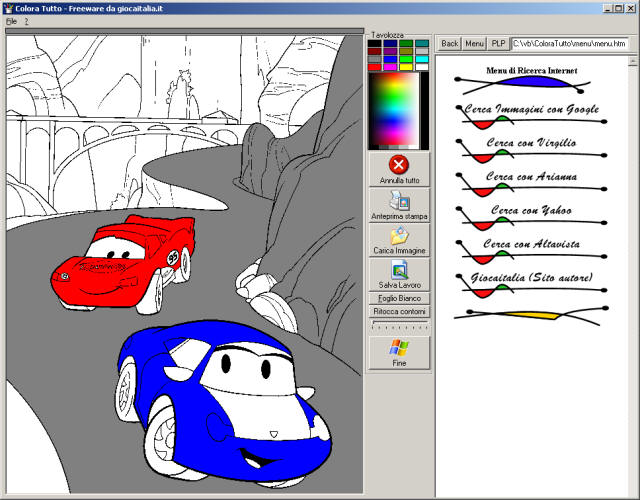Image resolution: width=640 pixels, height=500 pixels.
Task: Open the File menu
Action: pyautogui.click(x=11, y=21)
